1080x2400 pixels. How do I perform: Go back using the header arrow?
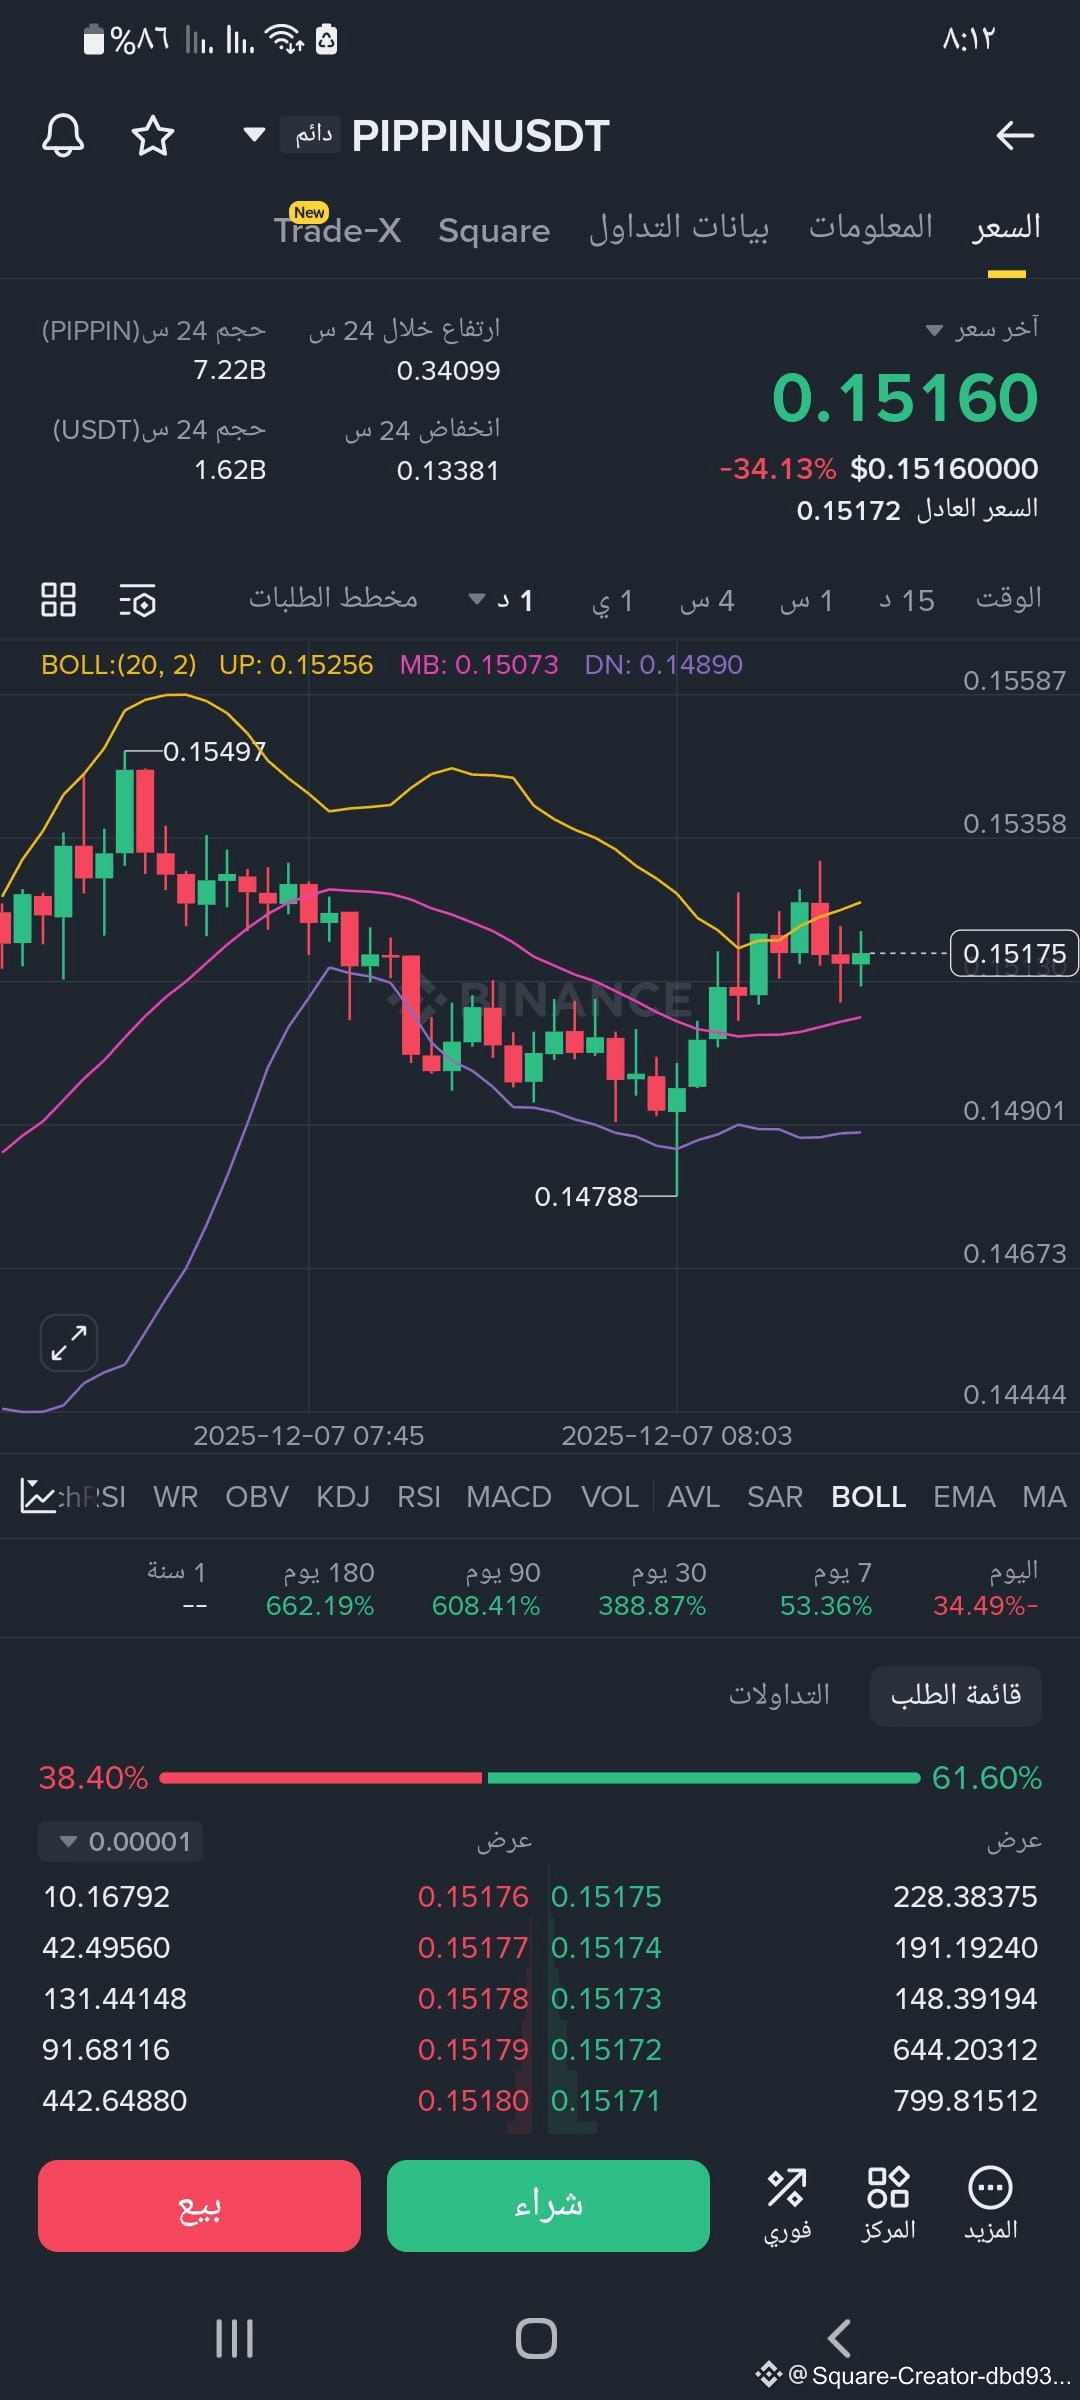pyautogui.click(x=1014, y=135)
